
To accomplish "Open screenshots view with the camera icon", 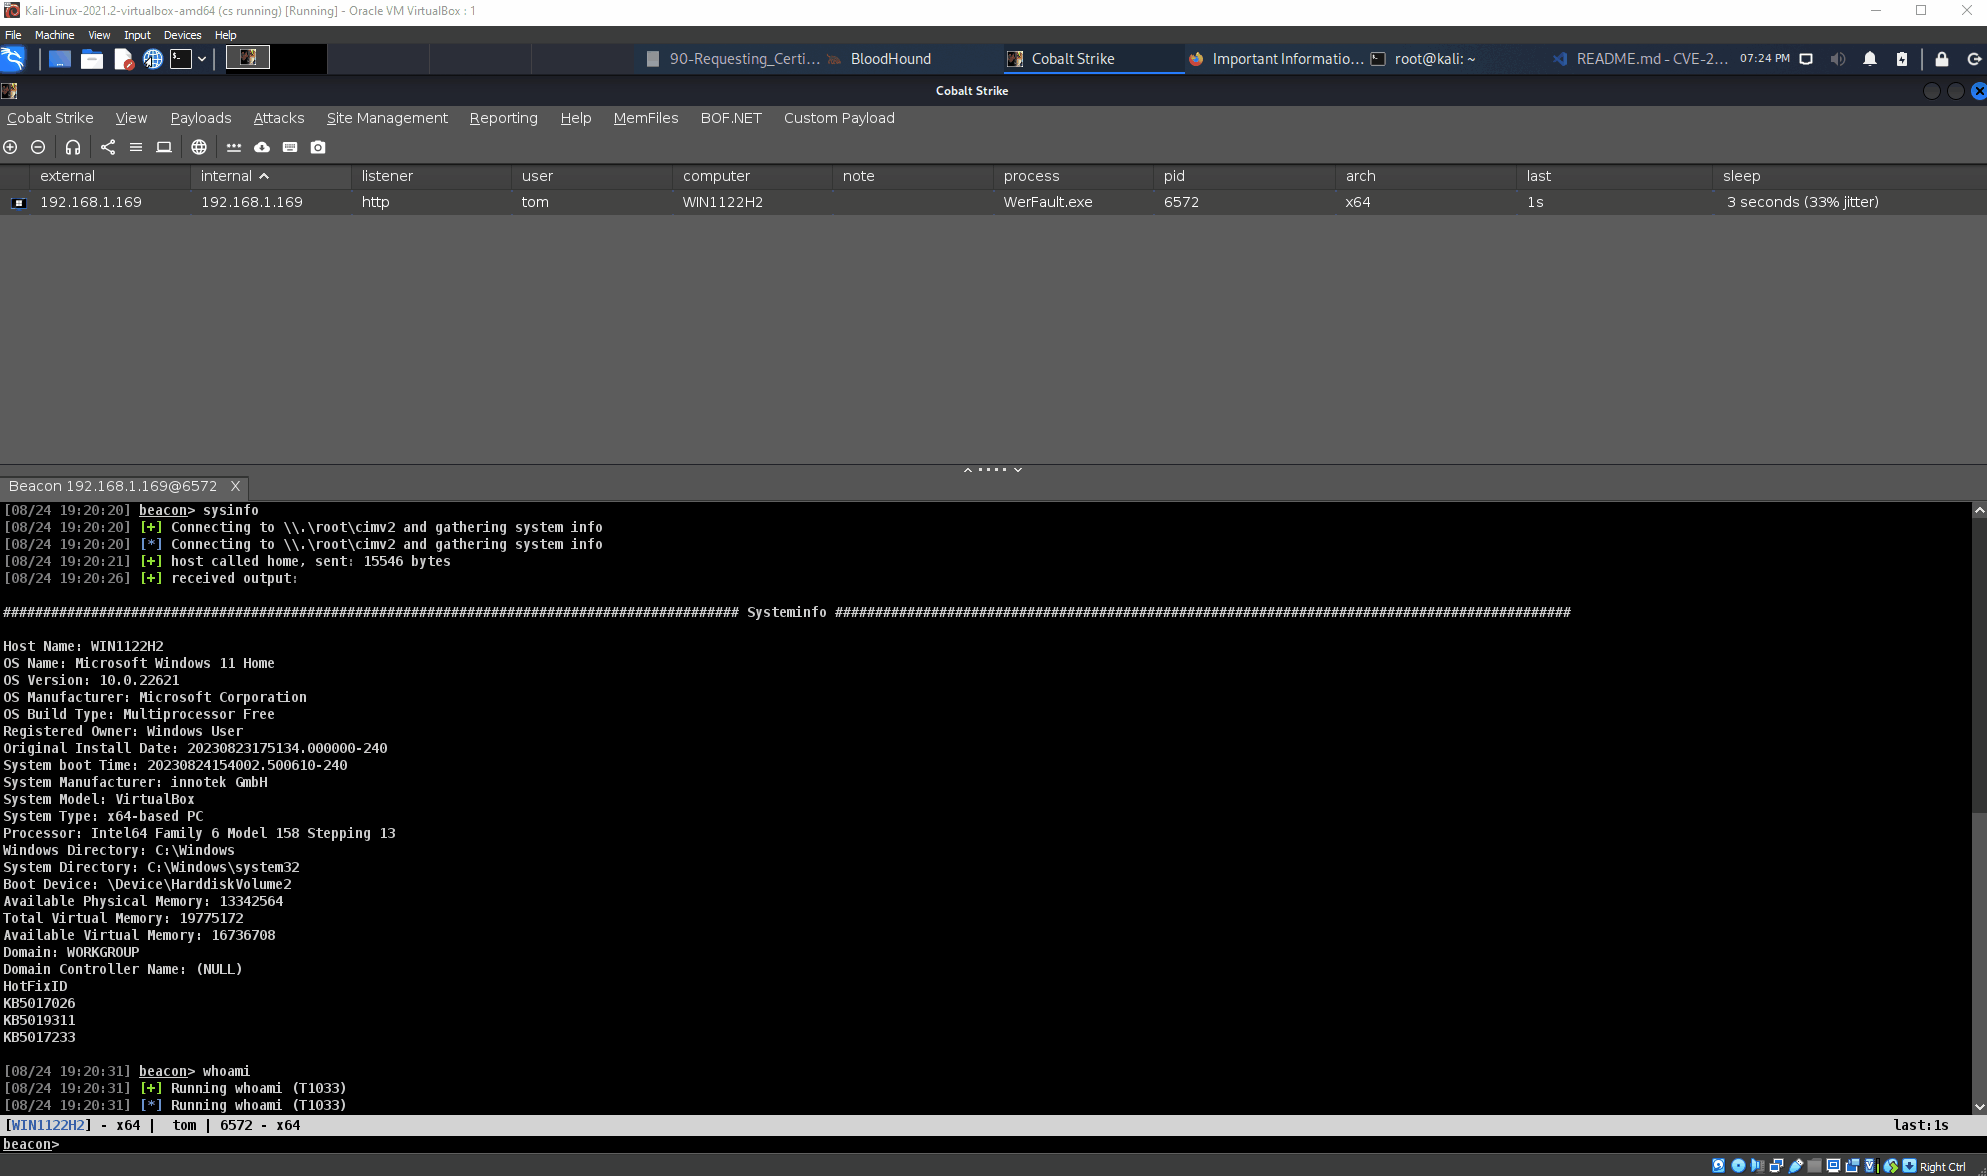I will coord(318,147).
